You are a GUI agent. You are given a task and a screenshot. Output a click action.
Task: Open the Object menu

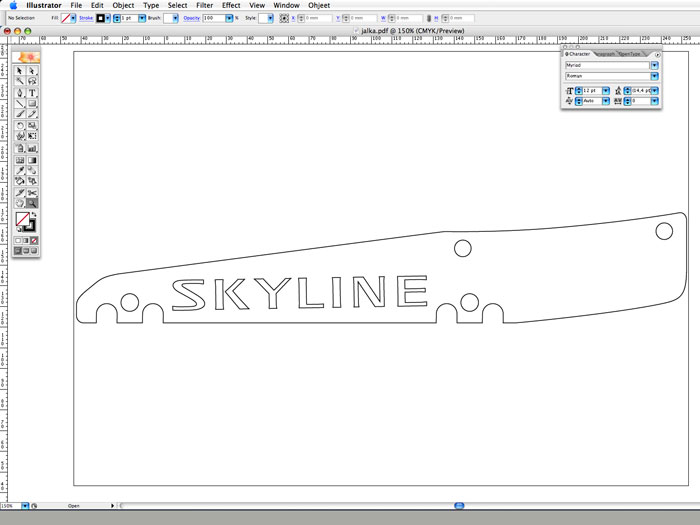click(x=123, y=5)
